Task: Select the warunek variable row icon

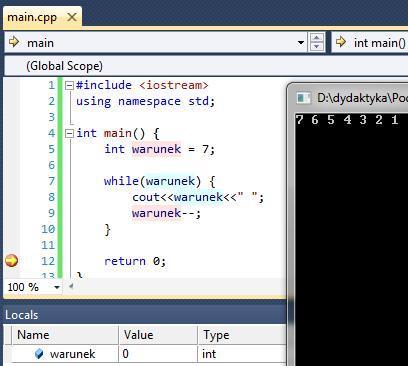Action: pos(39,354)
